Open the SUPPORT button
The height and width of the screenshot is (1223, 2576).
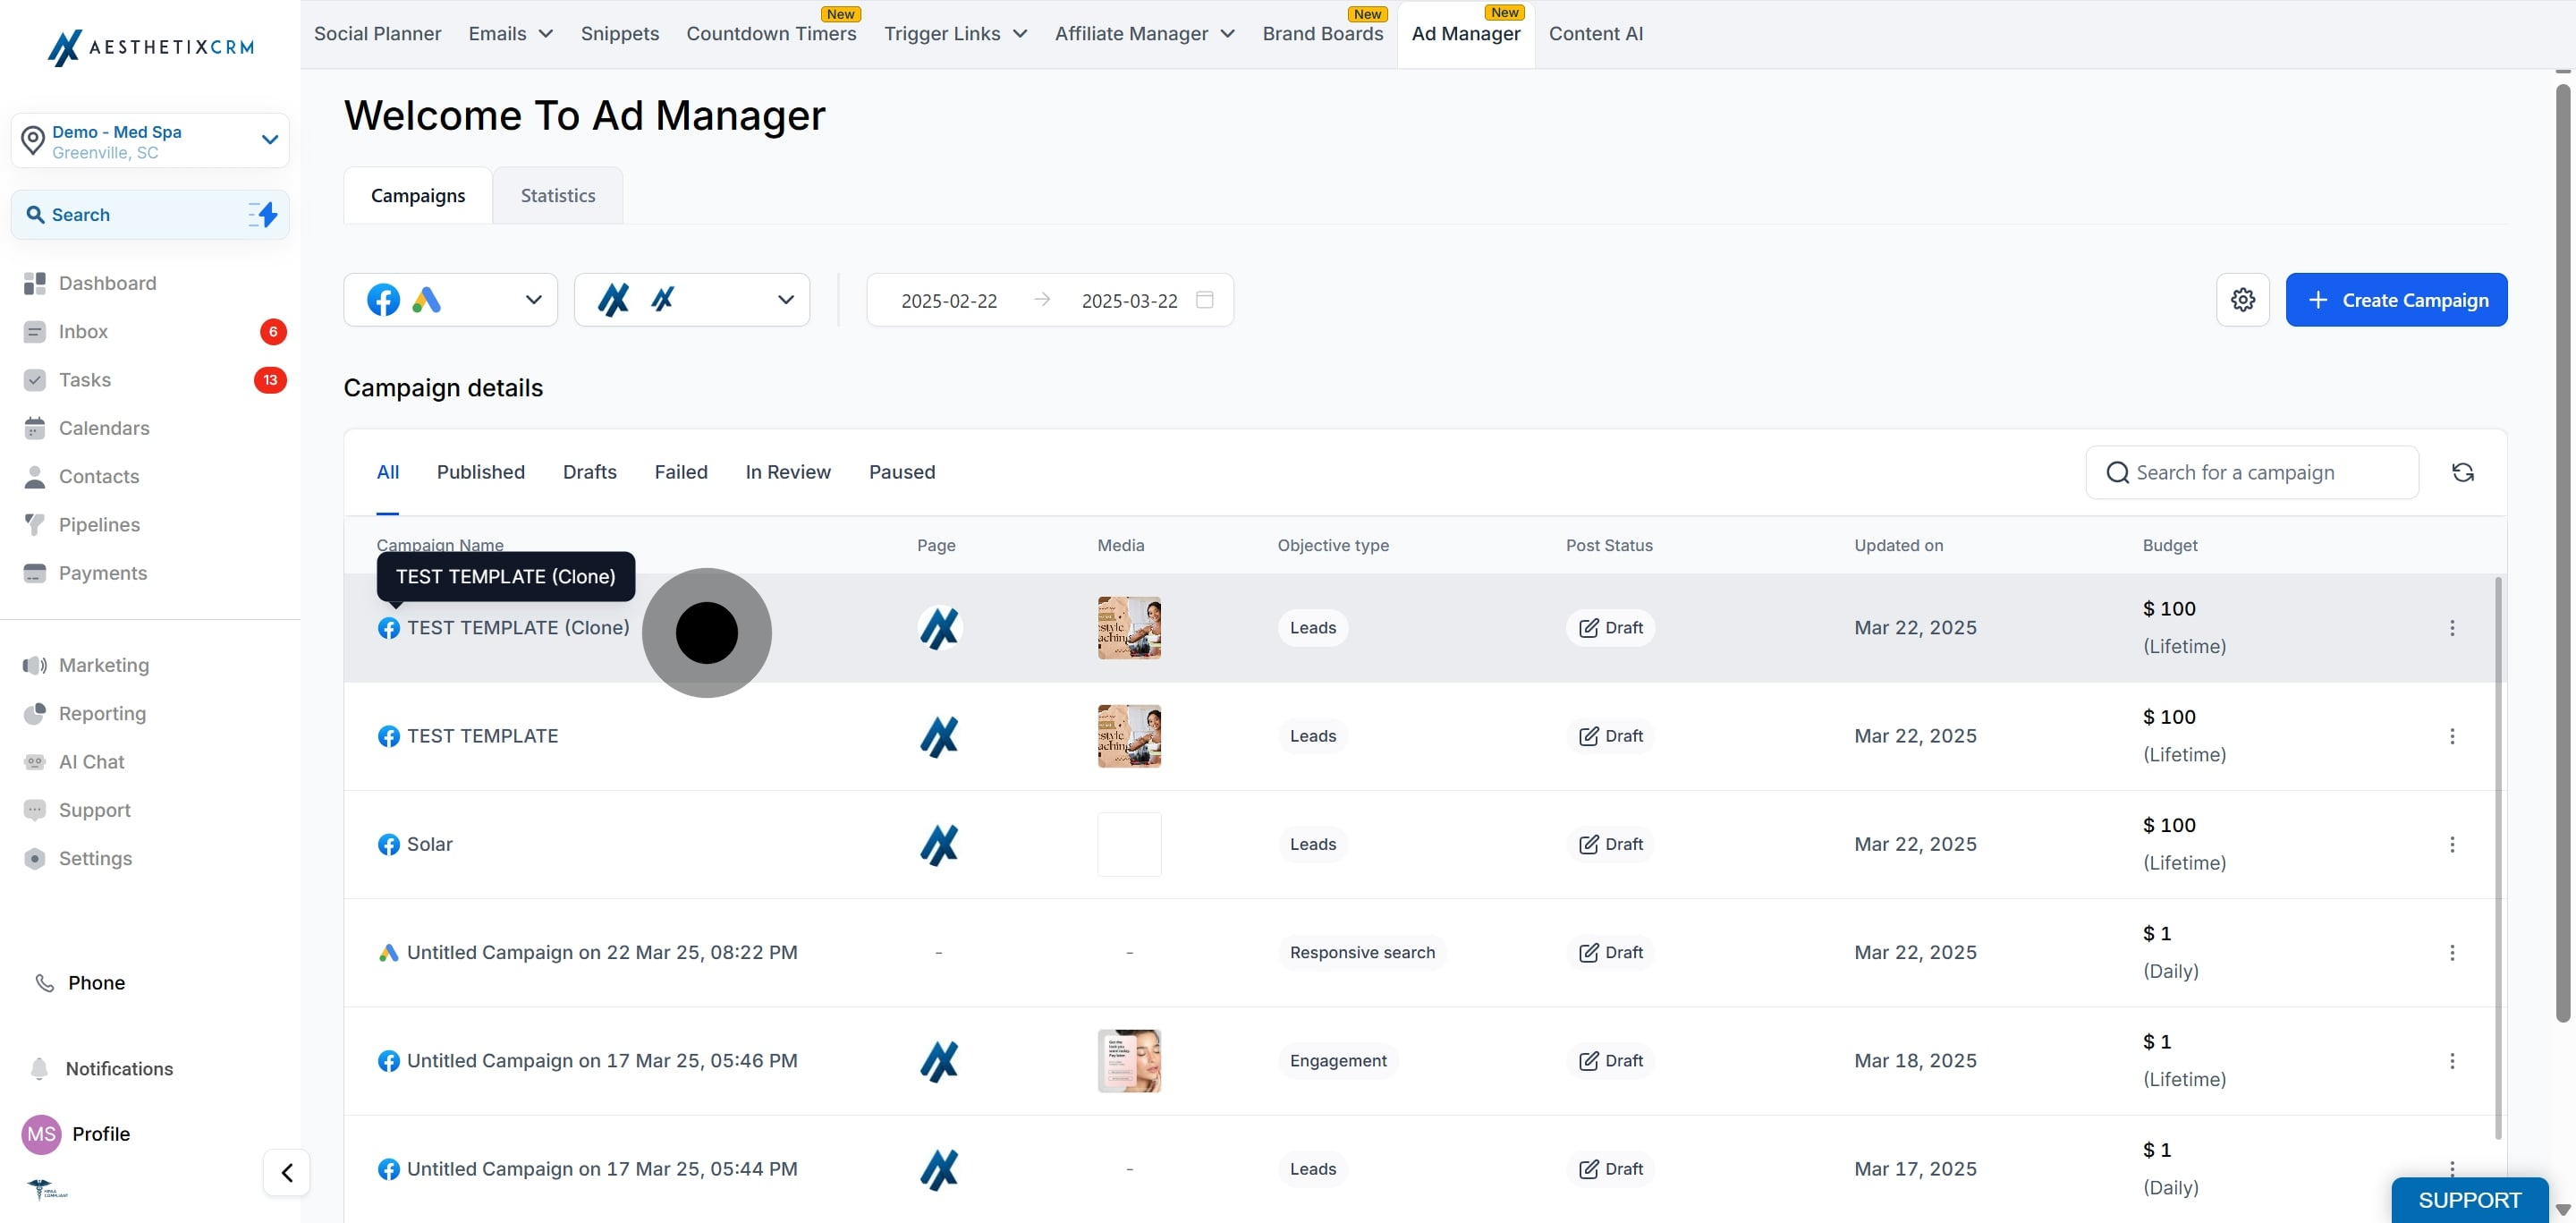[2468, 1199]
